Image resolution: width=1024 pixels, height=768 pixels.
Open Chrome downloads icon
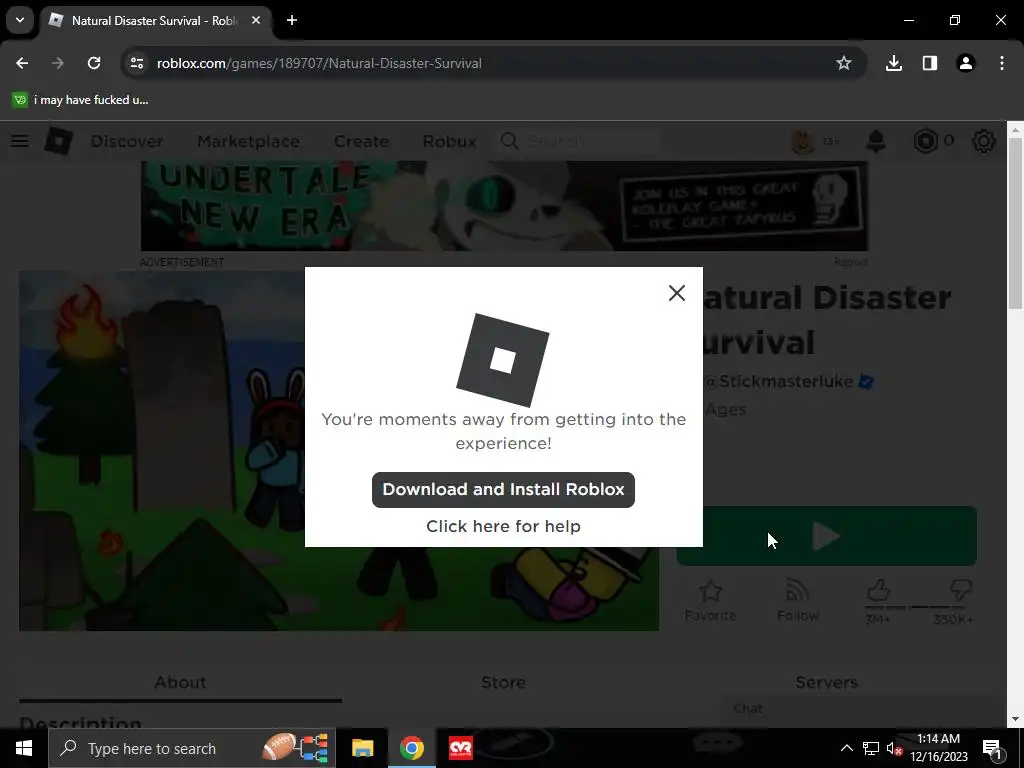pos(893,63)
